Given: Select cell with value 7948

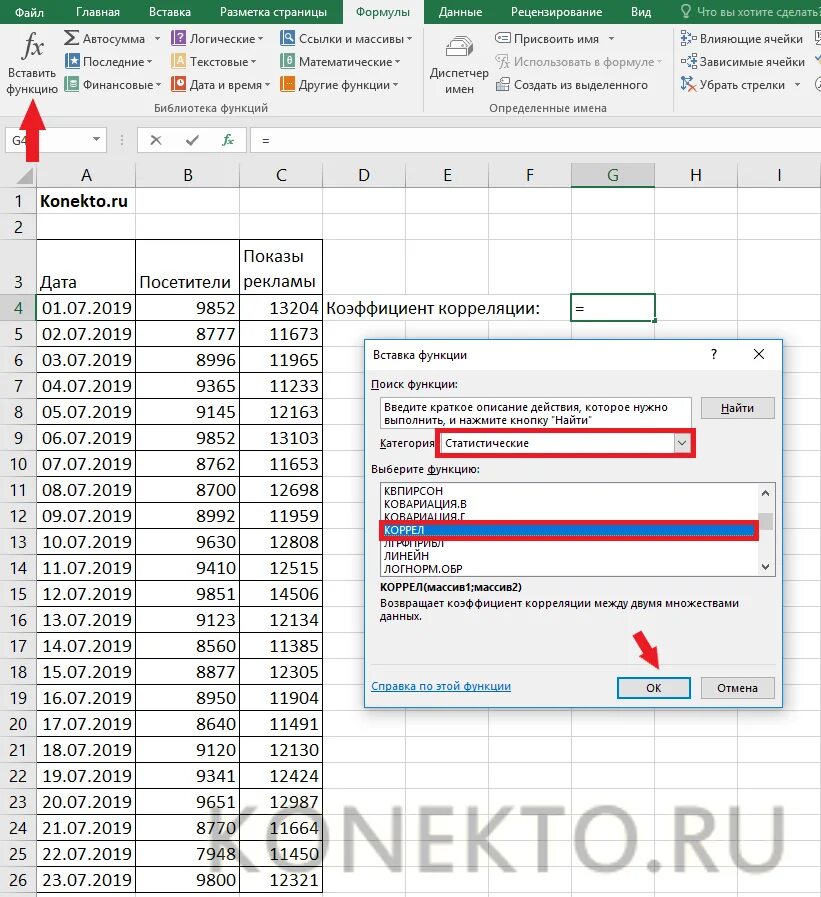Looking at the screenshot, I should coord(187,854).
